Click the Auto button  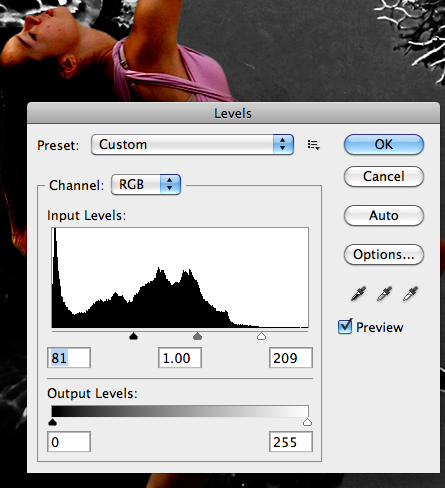click(384, 215)
